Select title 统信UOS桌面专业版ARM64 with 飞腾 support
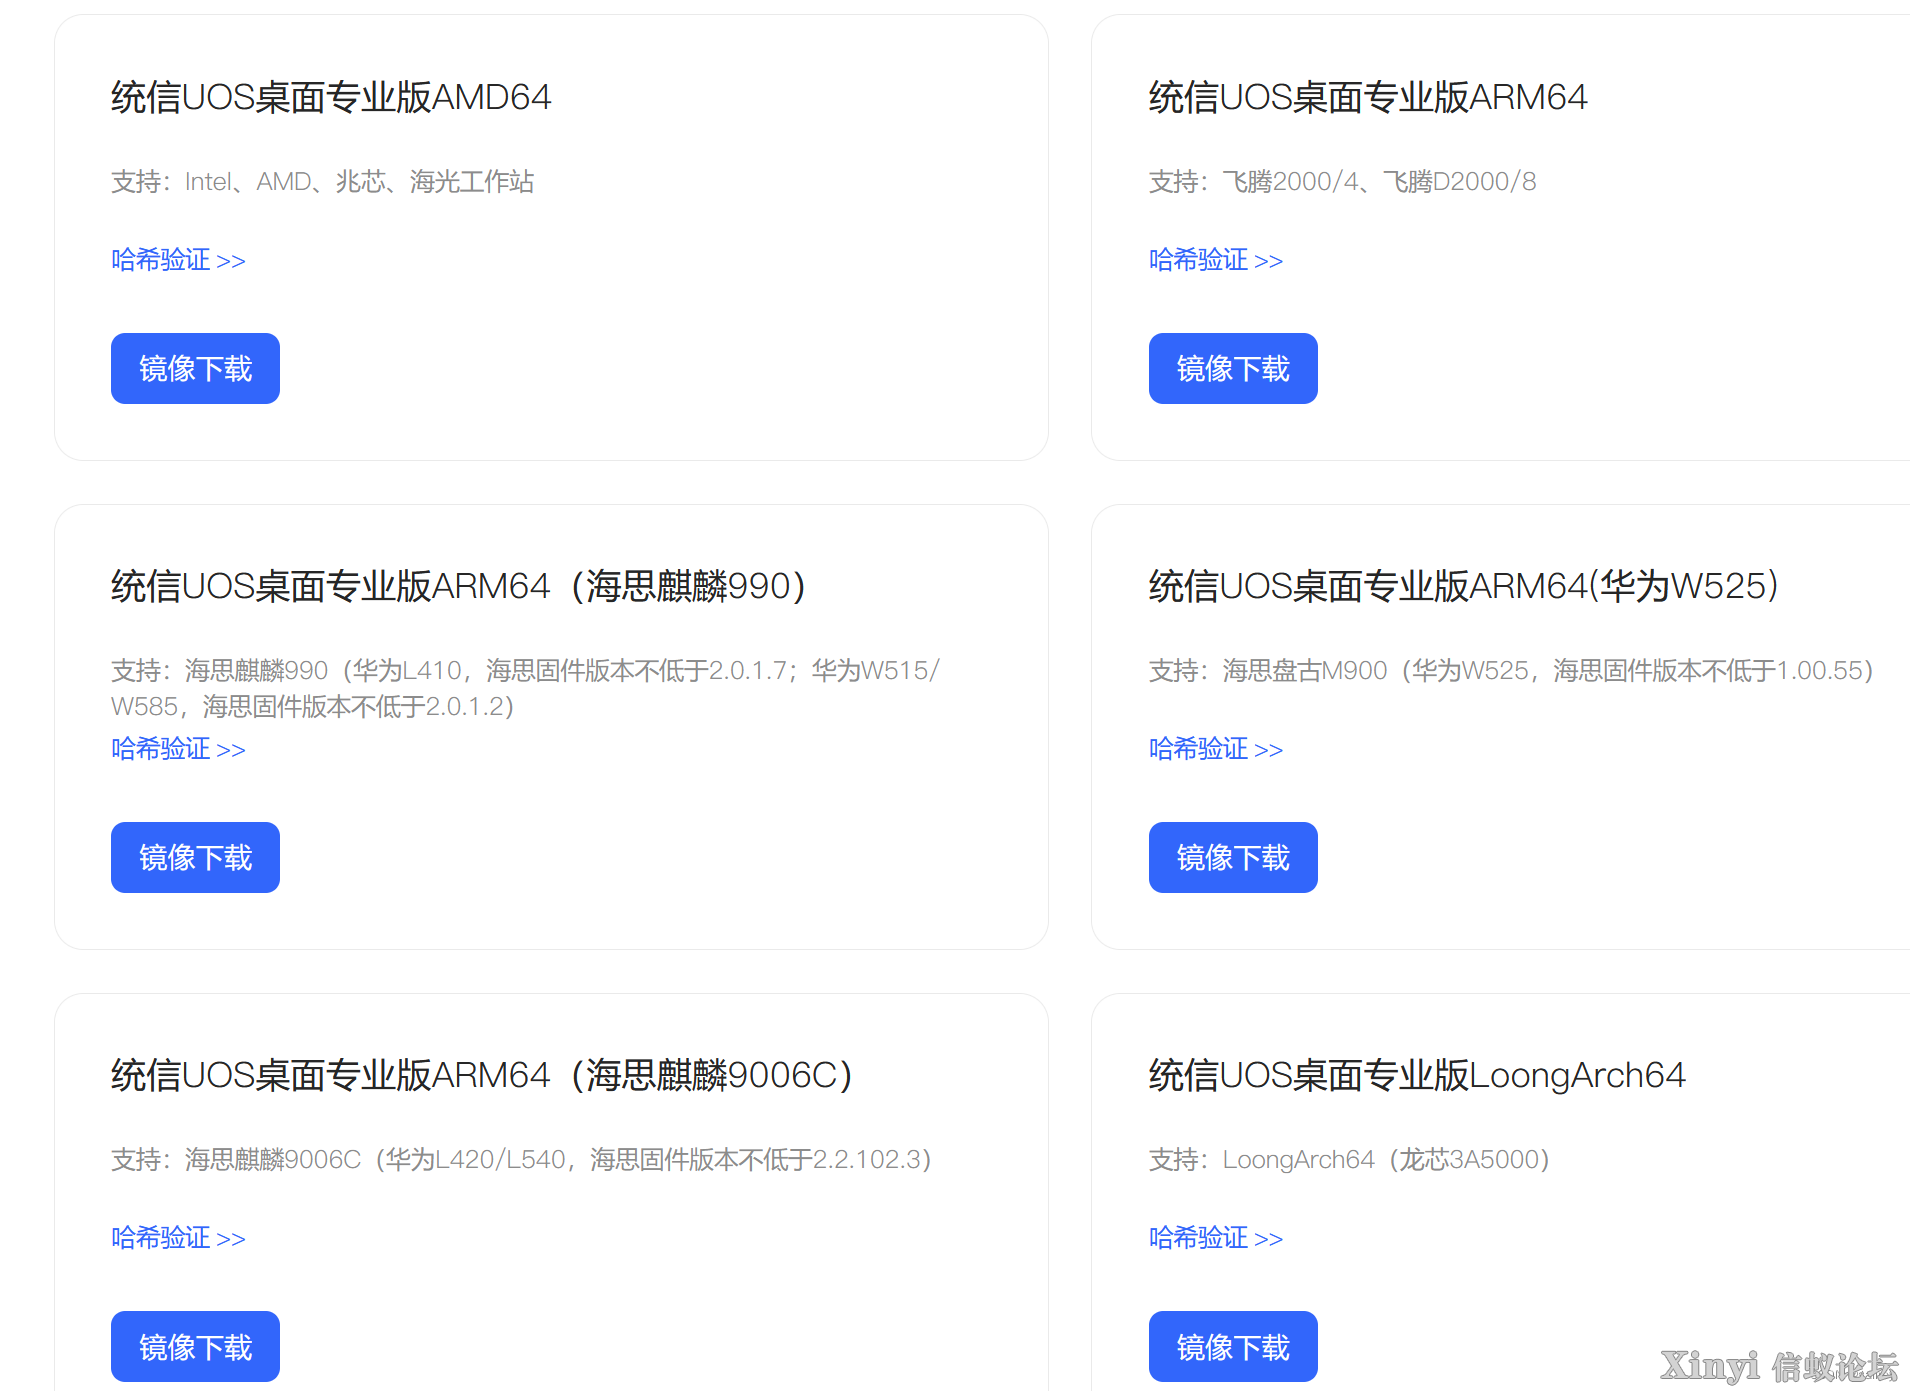The height and width of the screenshot is (1391, 1910). 1368,97
